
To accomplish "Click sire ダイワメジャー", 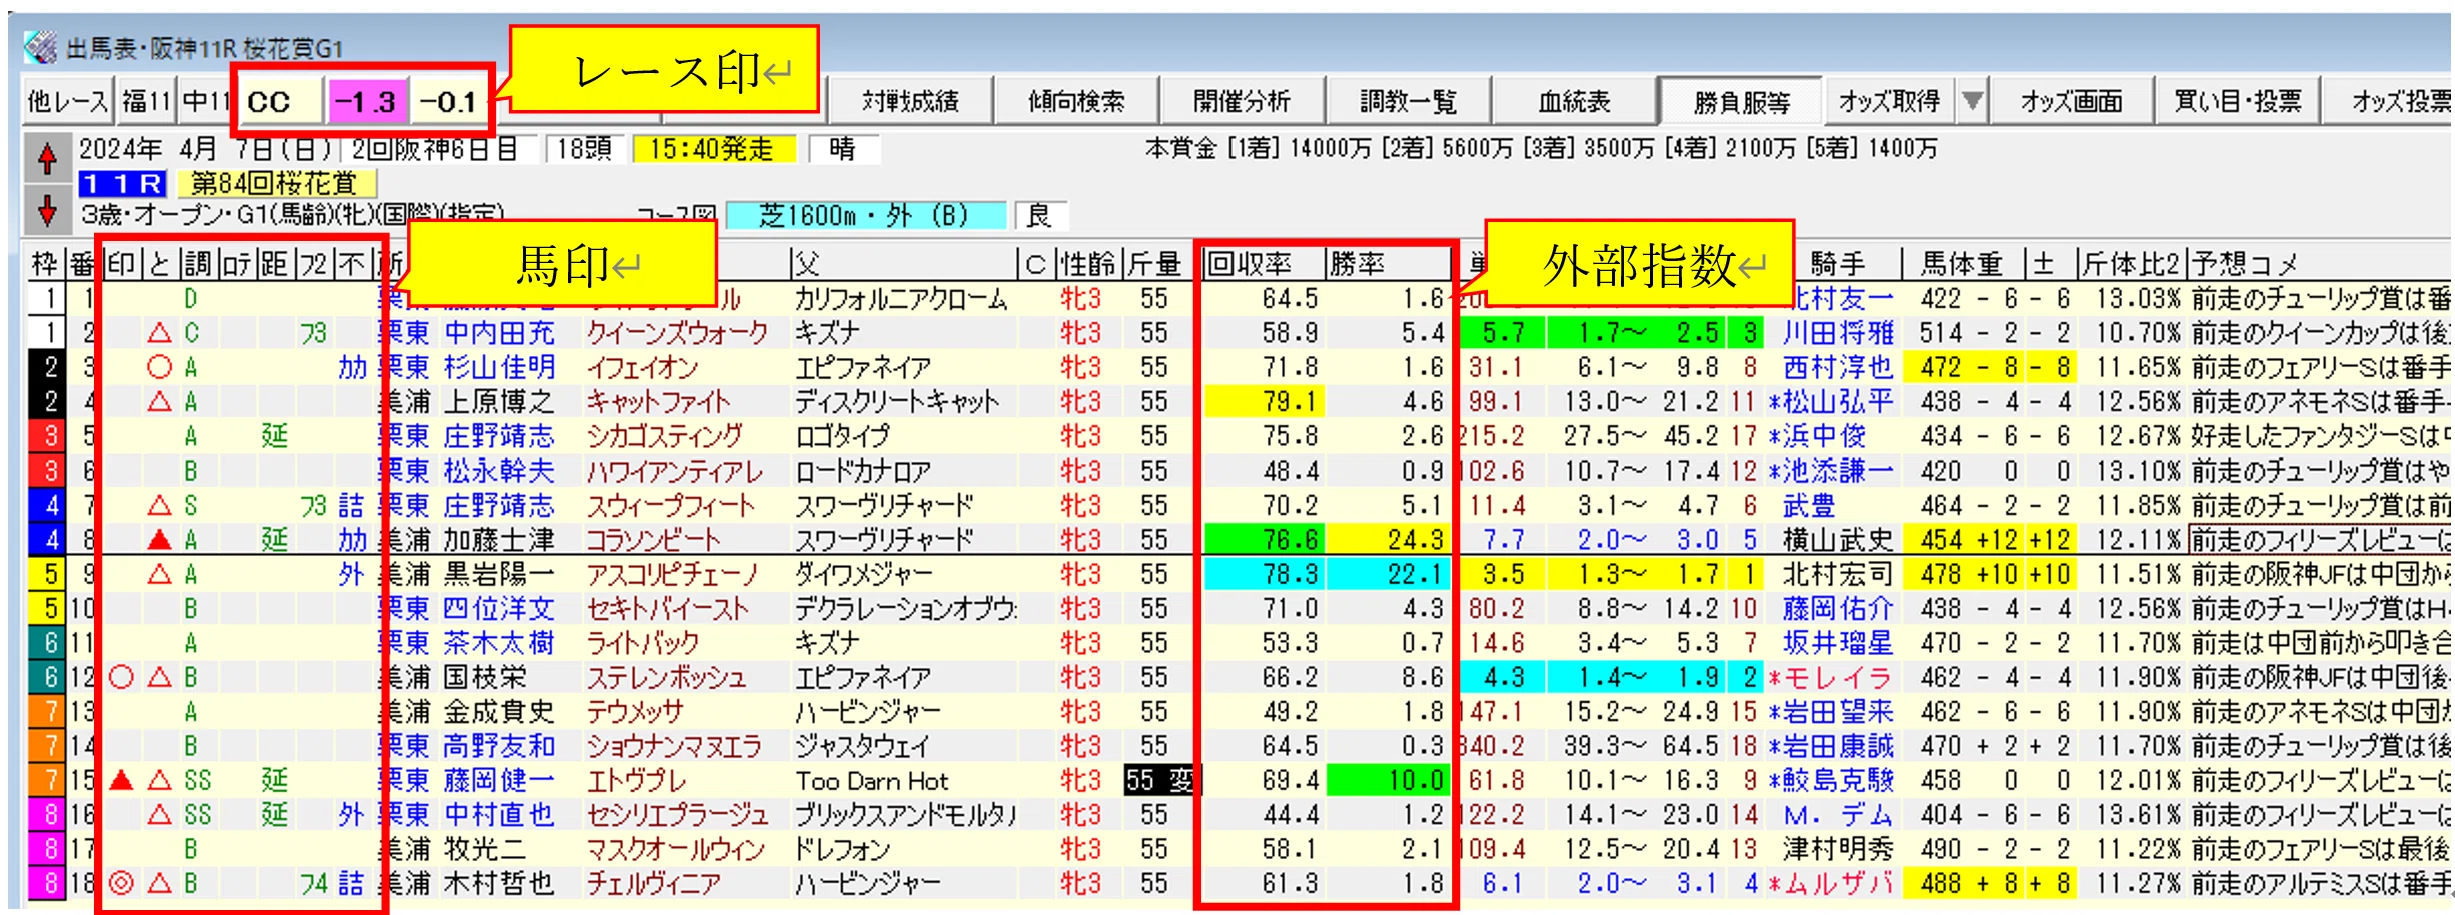I will [864, 574].
